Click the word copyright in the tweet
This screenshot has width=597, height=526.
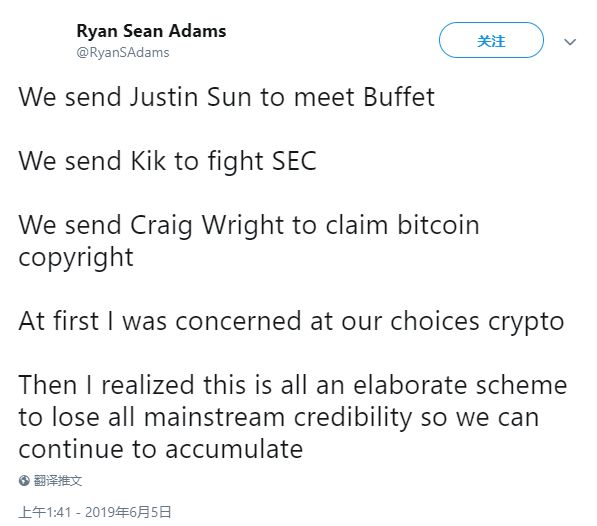coord(76,259)
